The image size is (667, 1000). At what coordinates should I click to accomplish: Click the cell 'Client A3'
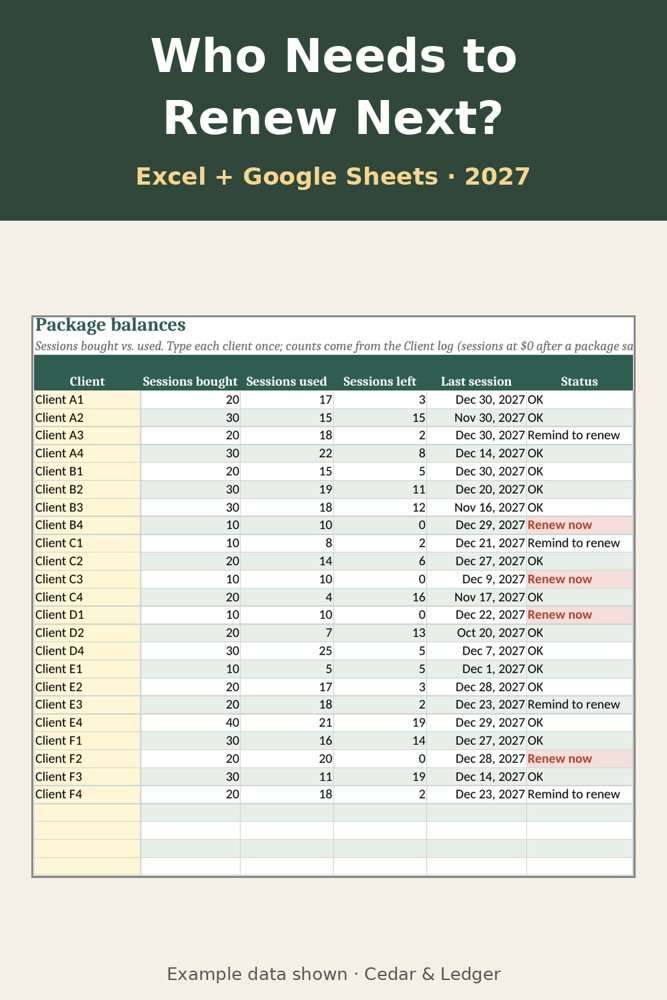pyautogui.click(x=87, y=435)
